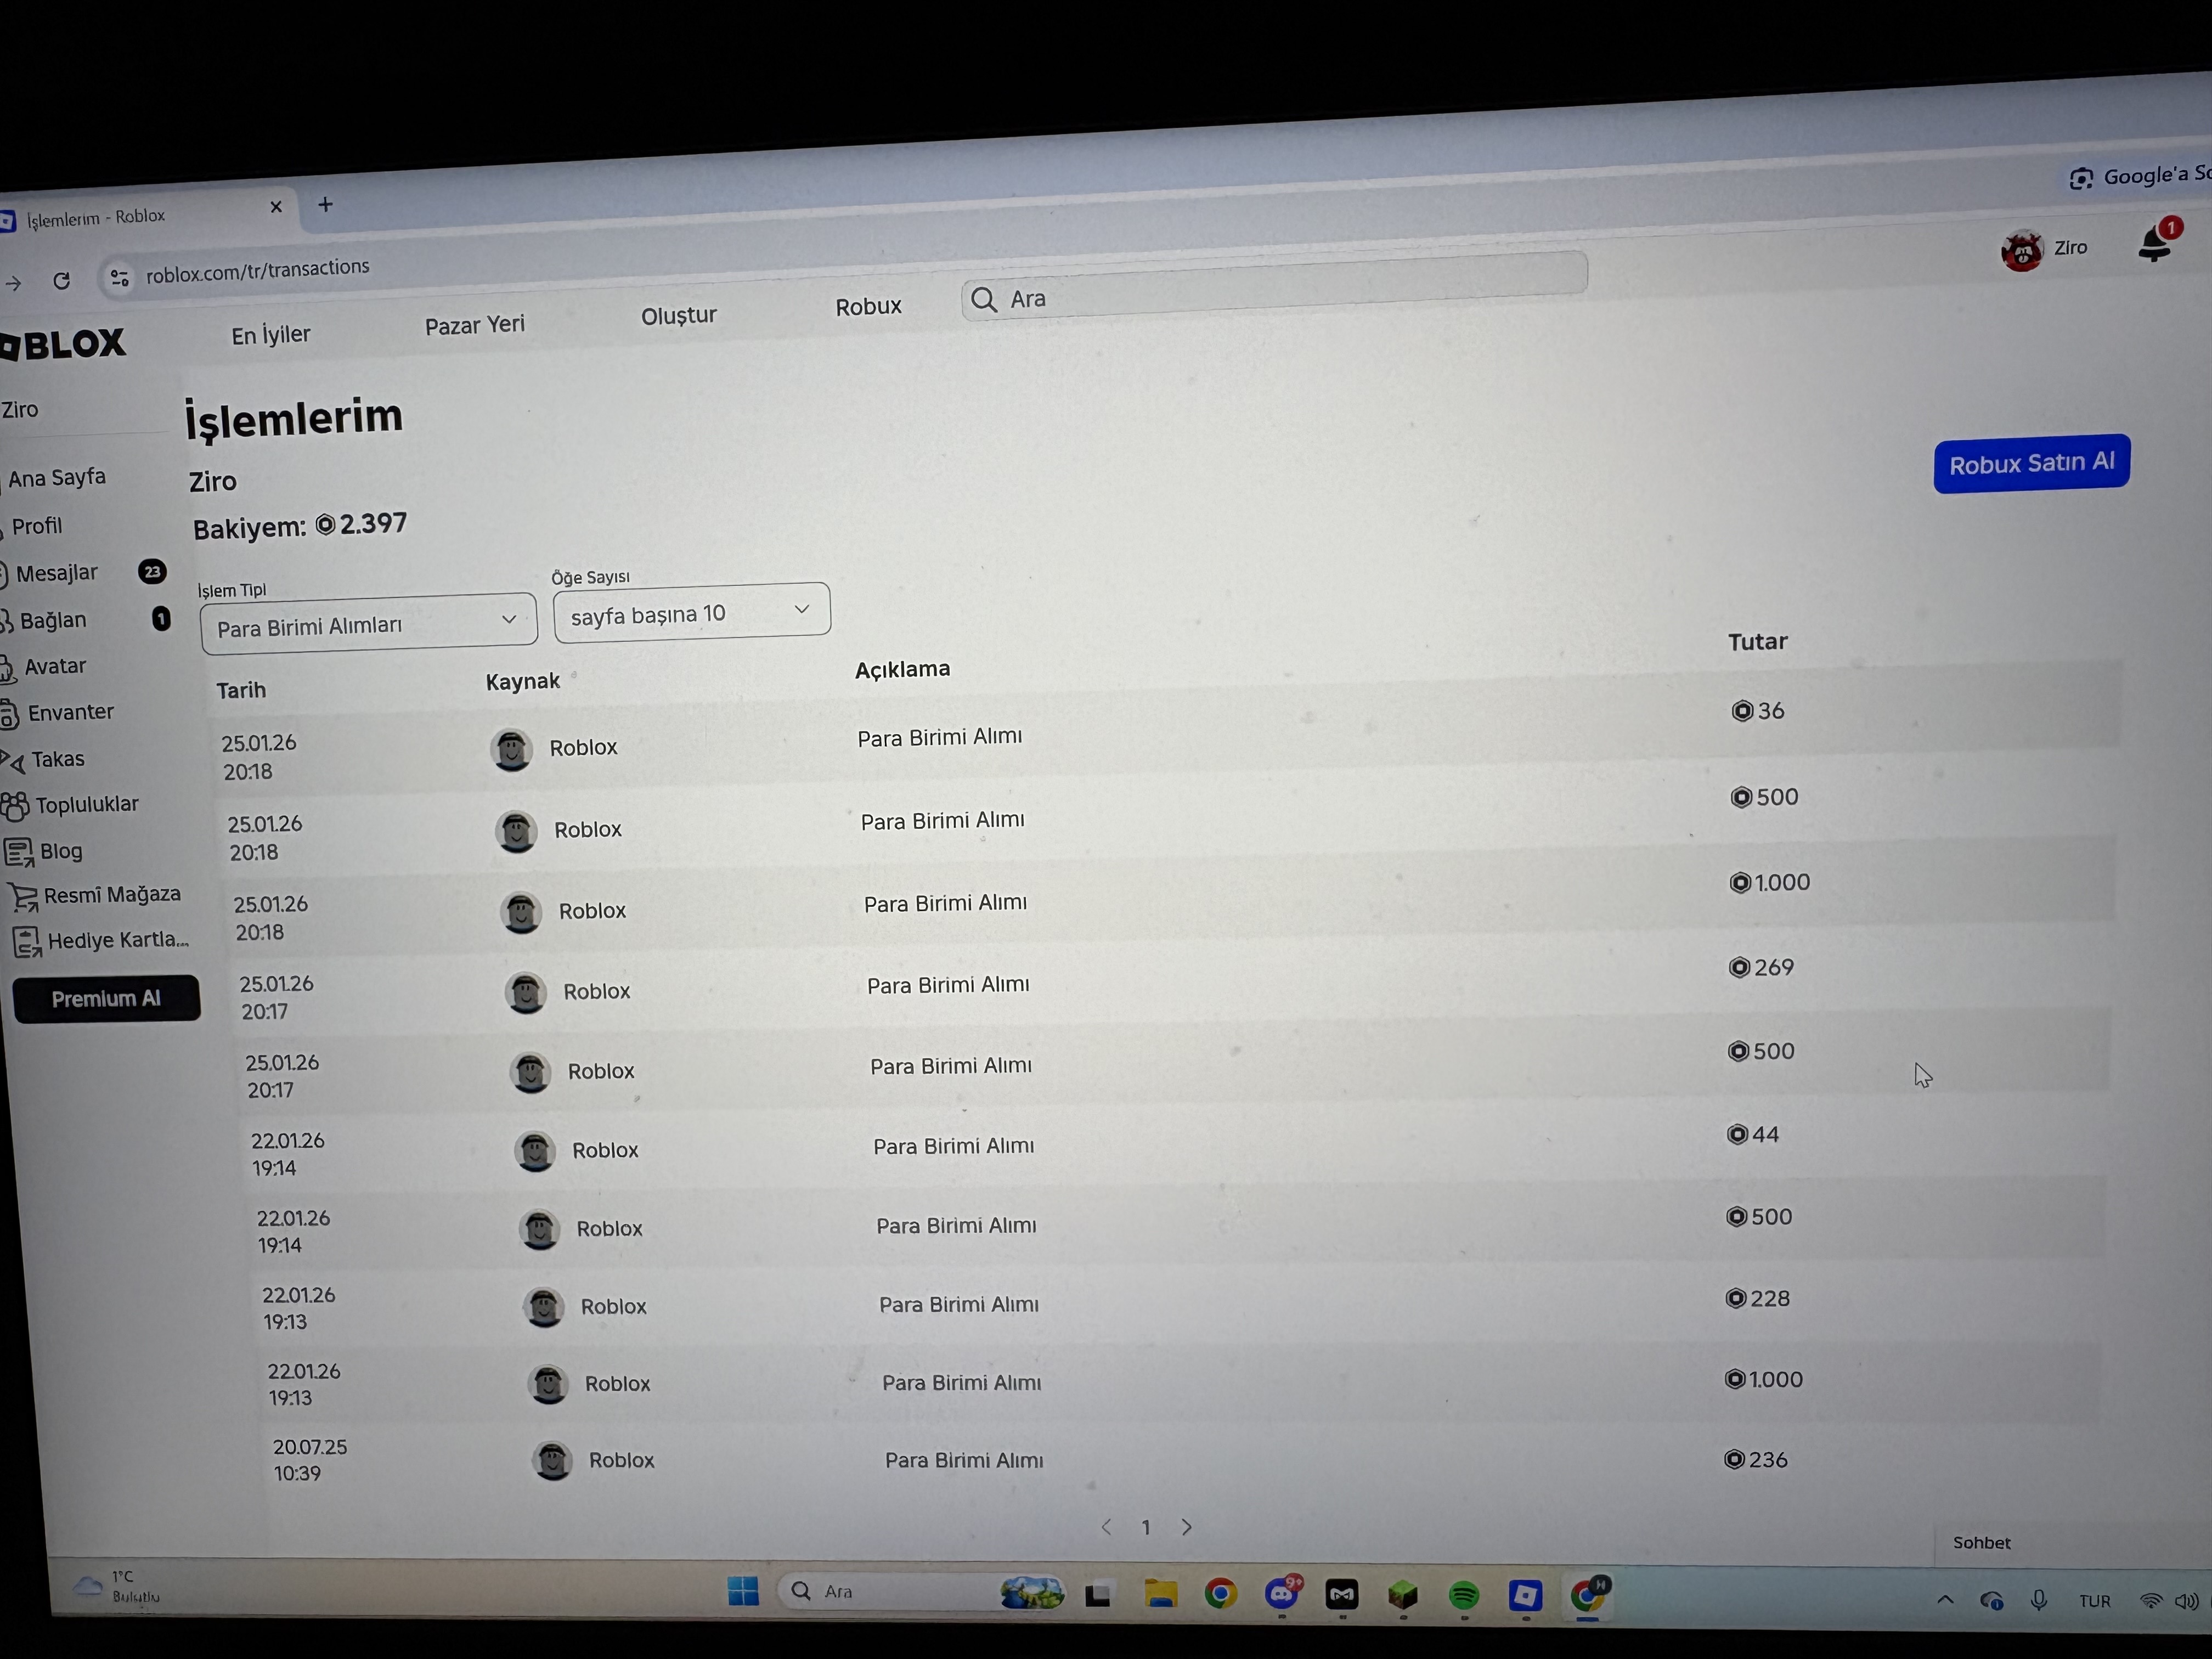Click the Ziro username in the header

tap(2071, 248)
